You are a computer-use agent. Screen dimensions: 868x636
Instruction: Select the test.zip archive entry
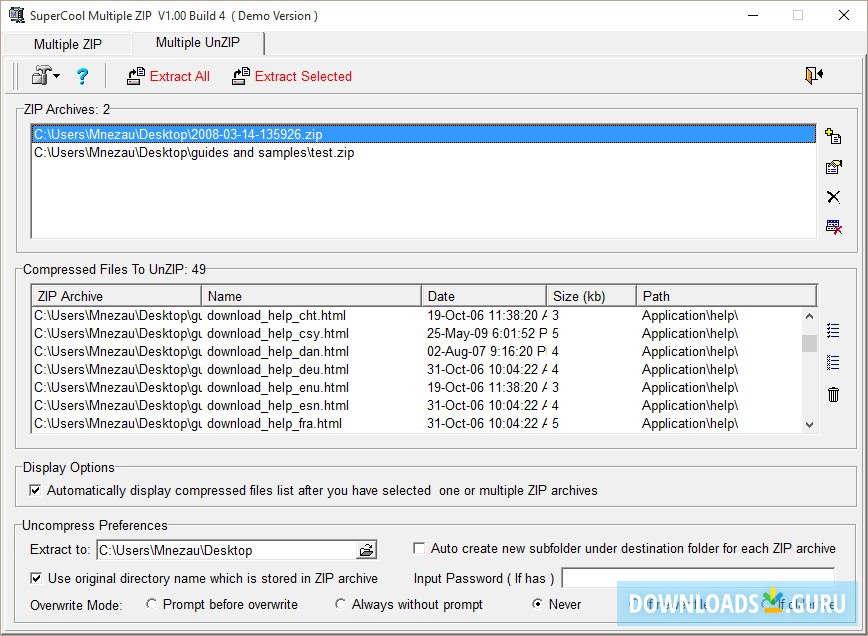click(x=423, y=153)
